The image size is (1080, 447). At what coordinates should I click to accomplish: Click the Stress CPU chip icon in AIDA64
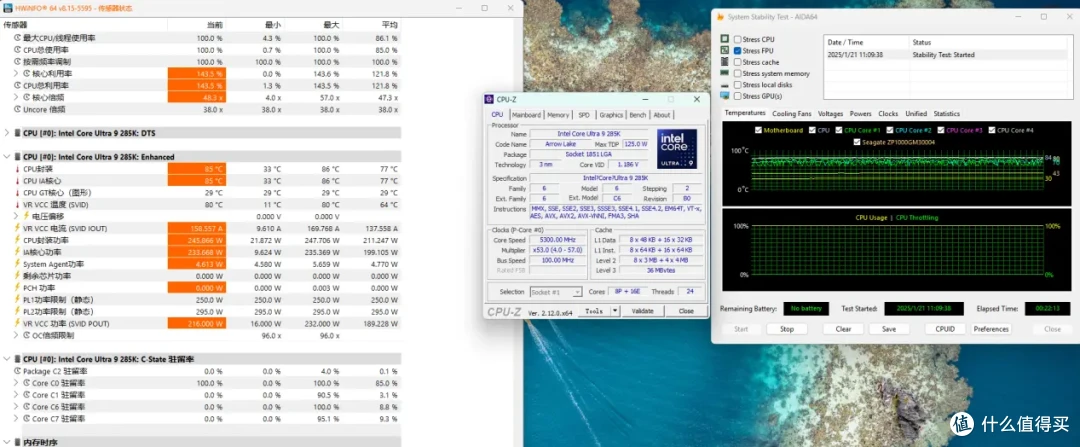pos(725,39)
